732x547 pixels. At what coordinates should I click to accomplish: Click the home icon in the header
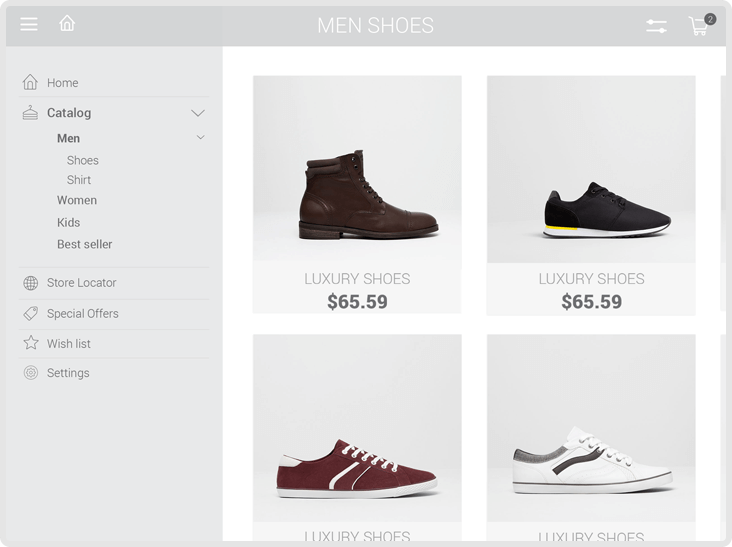coord(67,23)
